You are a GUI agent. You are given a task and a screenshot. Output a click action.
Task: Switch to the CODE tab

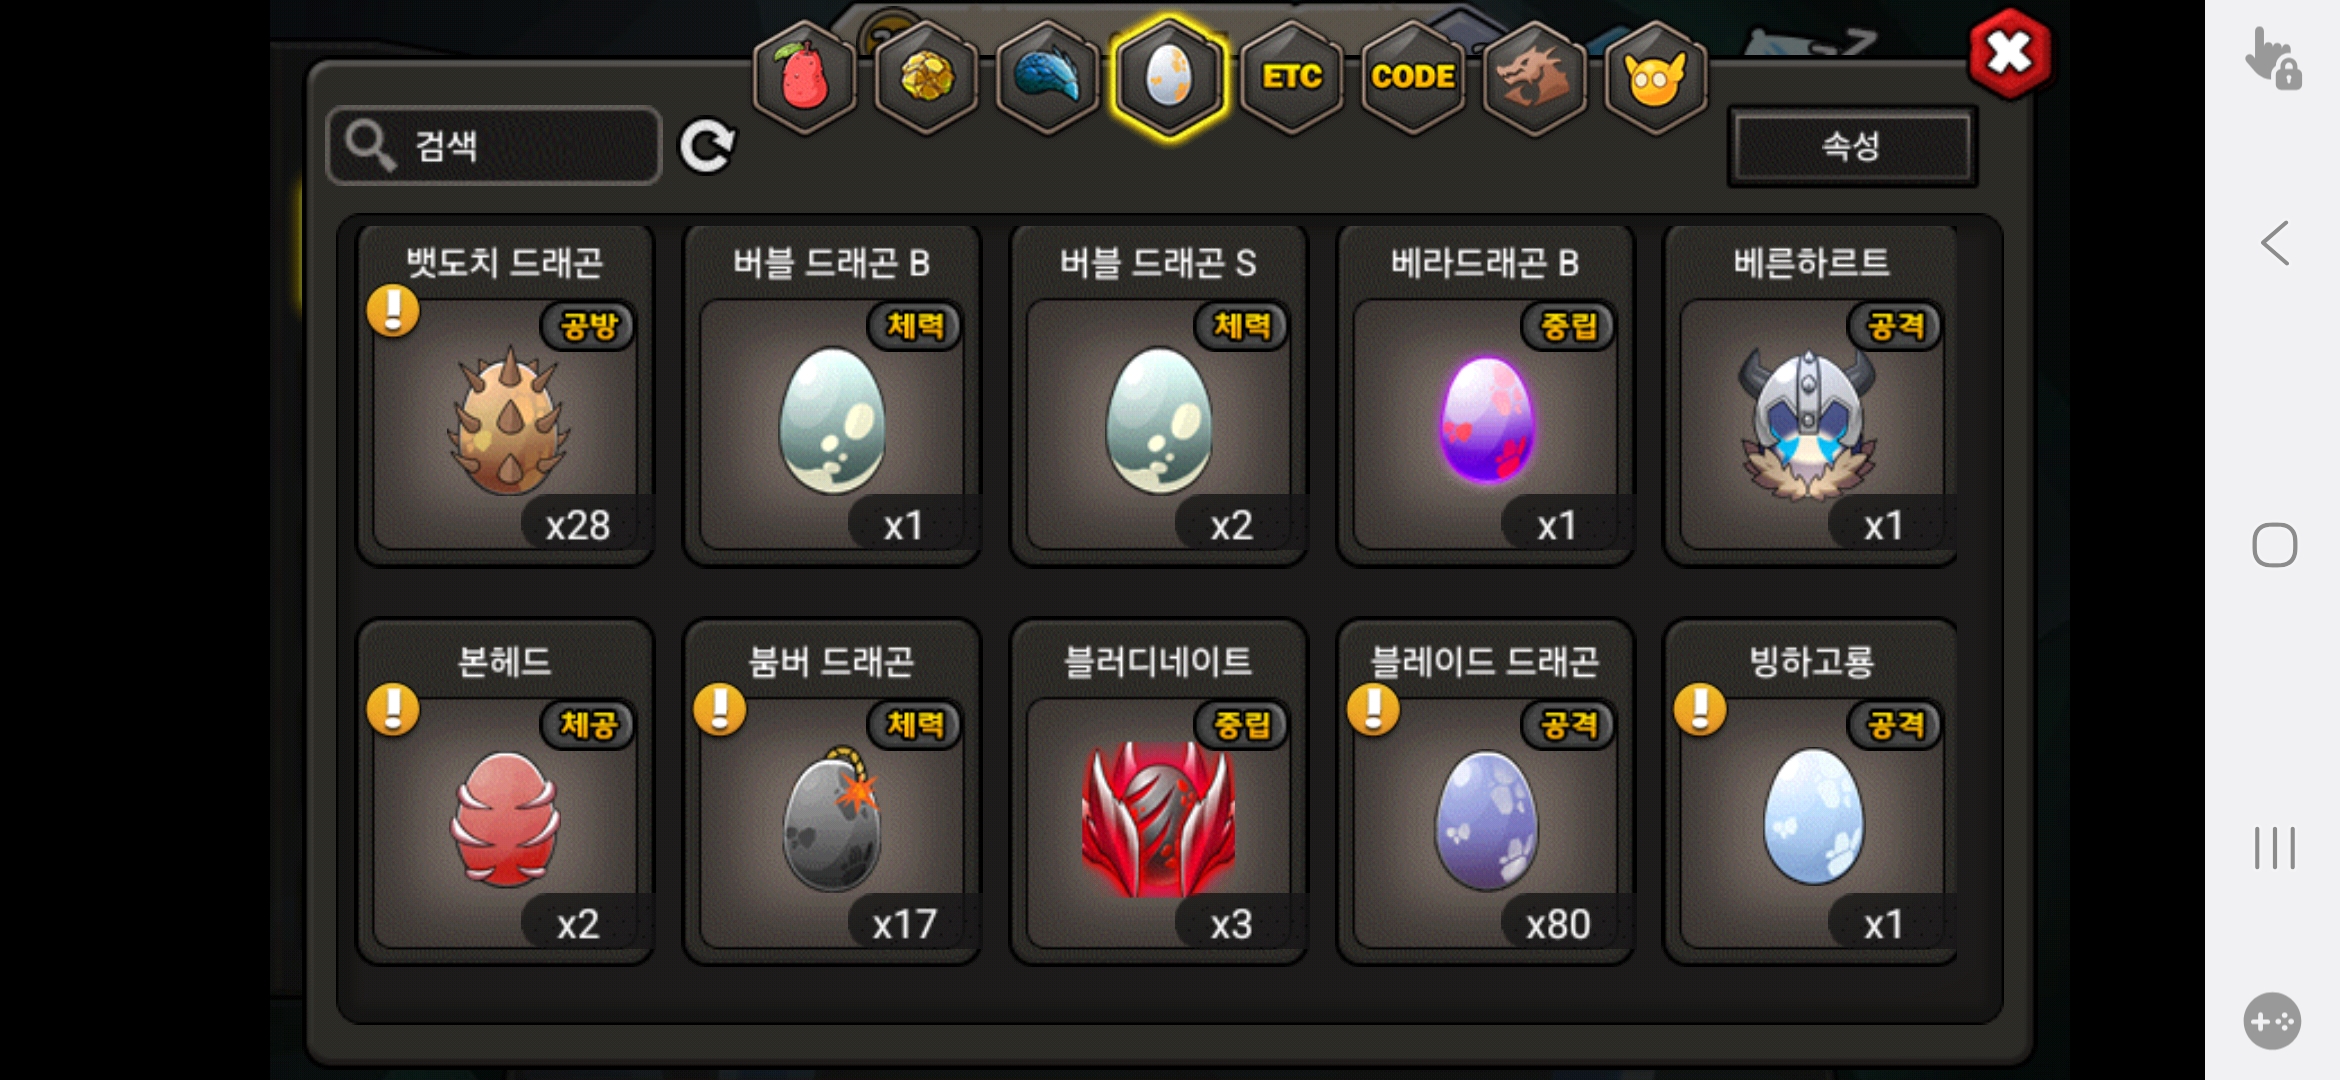click(x=1413, y=77)
